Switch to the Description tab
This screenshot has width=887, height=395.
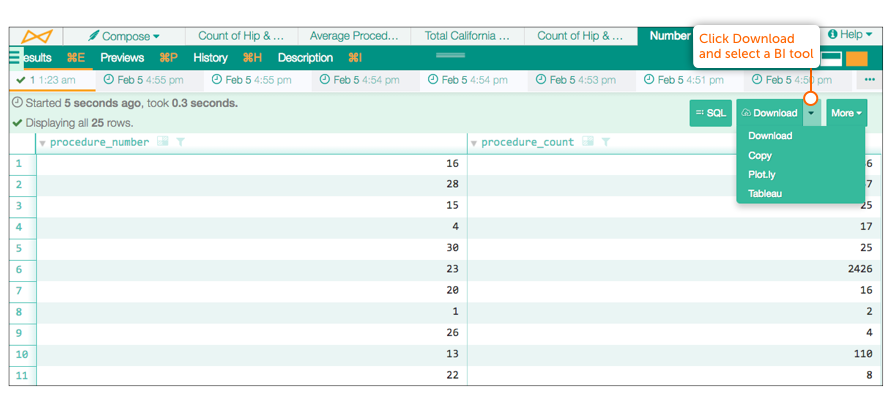pyautogui.click(x=305, y=58)
